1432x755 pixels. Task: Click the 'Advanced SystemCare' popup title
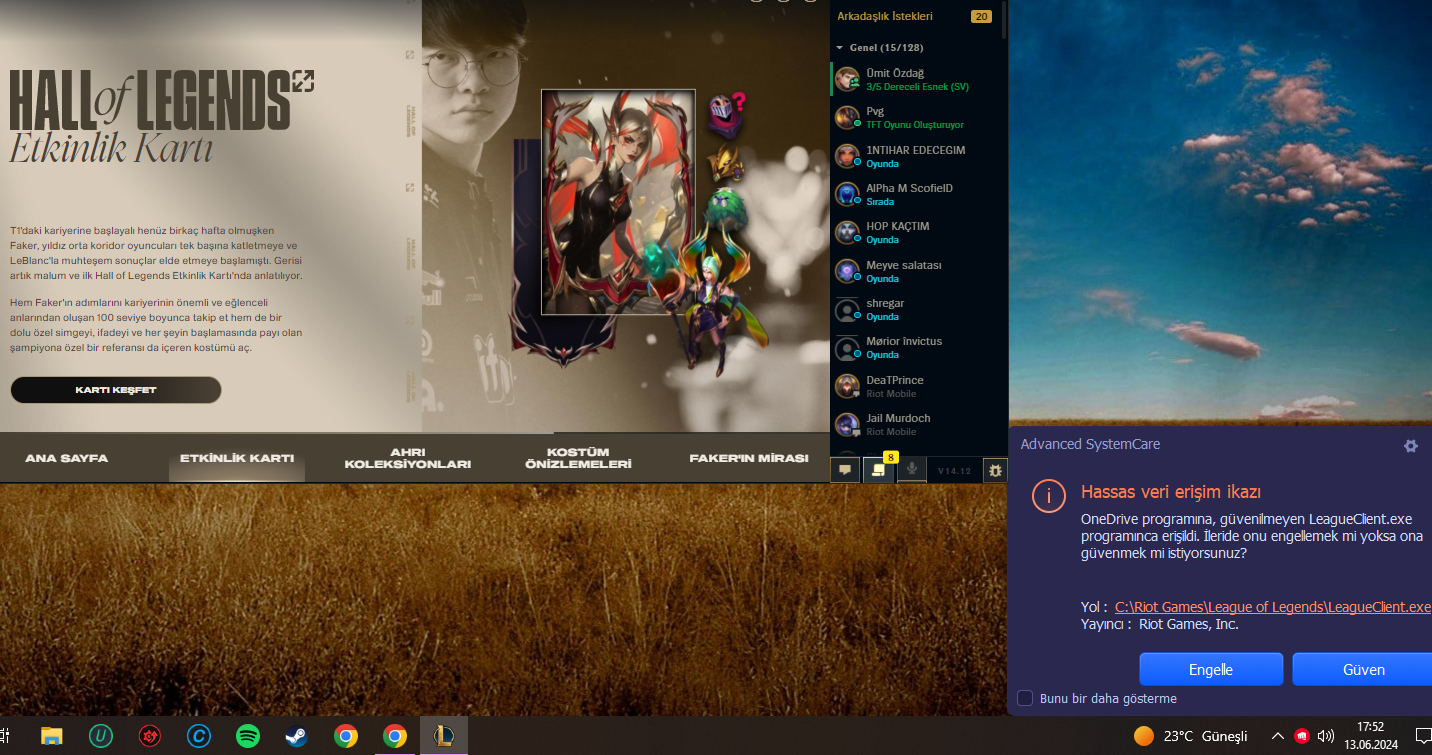coord(1090,444)
